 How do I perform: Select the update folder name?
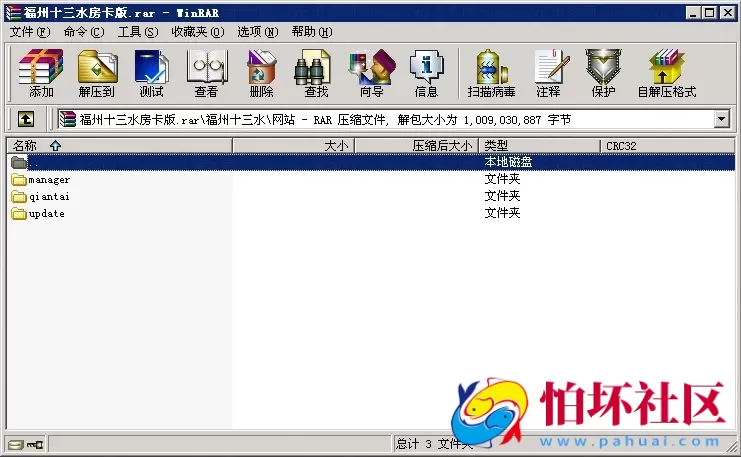(x=46, y=214)
